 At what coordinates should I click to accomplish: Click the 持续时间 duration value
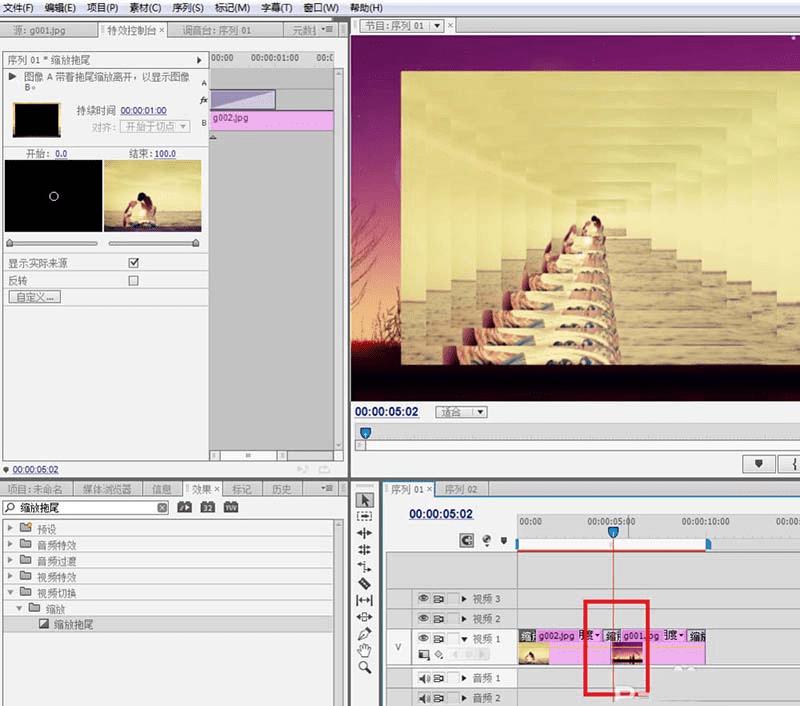144,110
